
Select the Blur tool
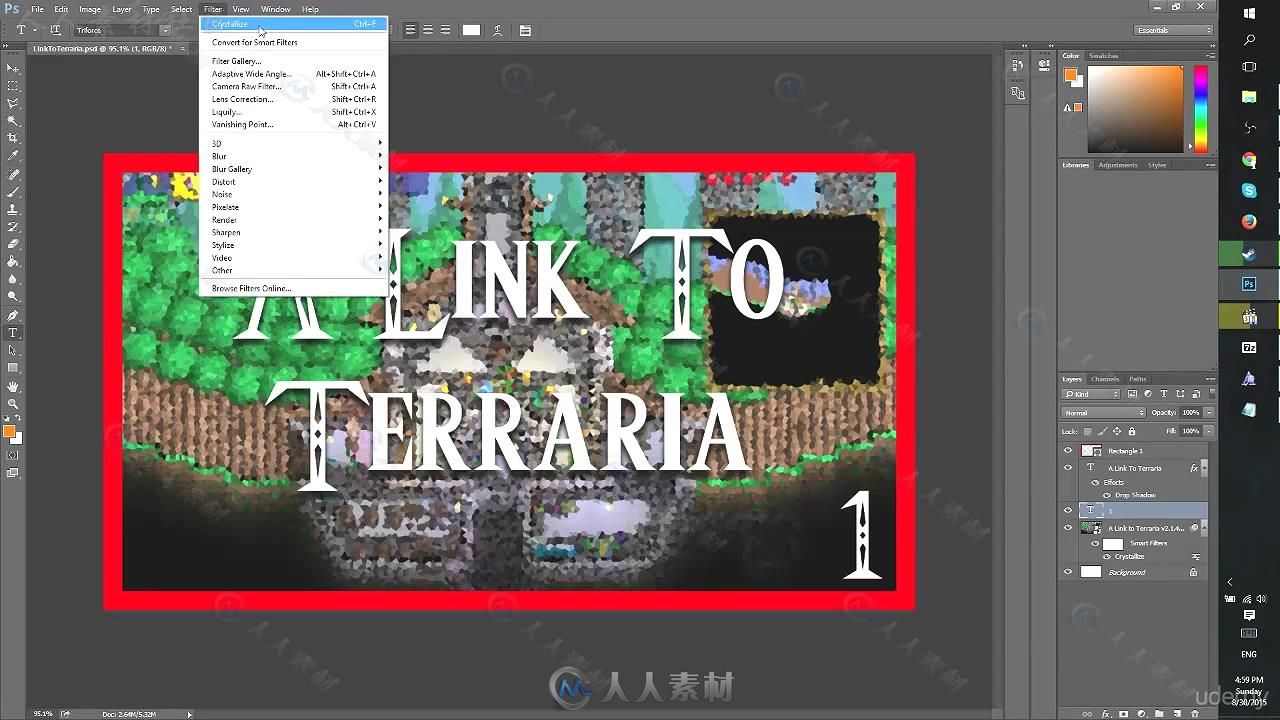click(13, 279)
